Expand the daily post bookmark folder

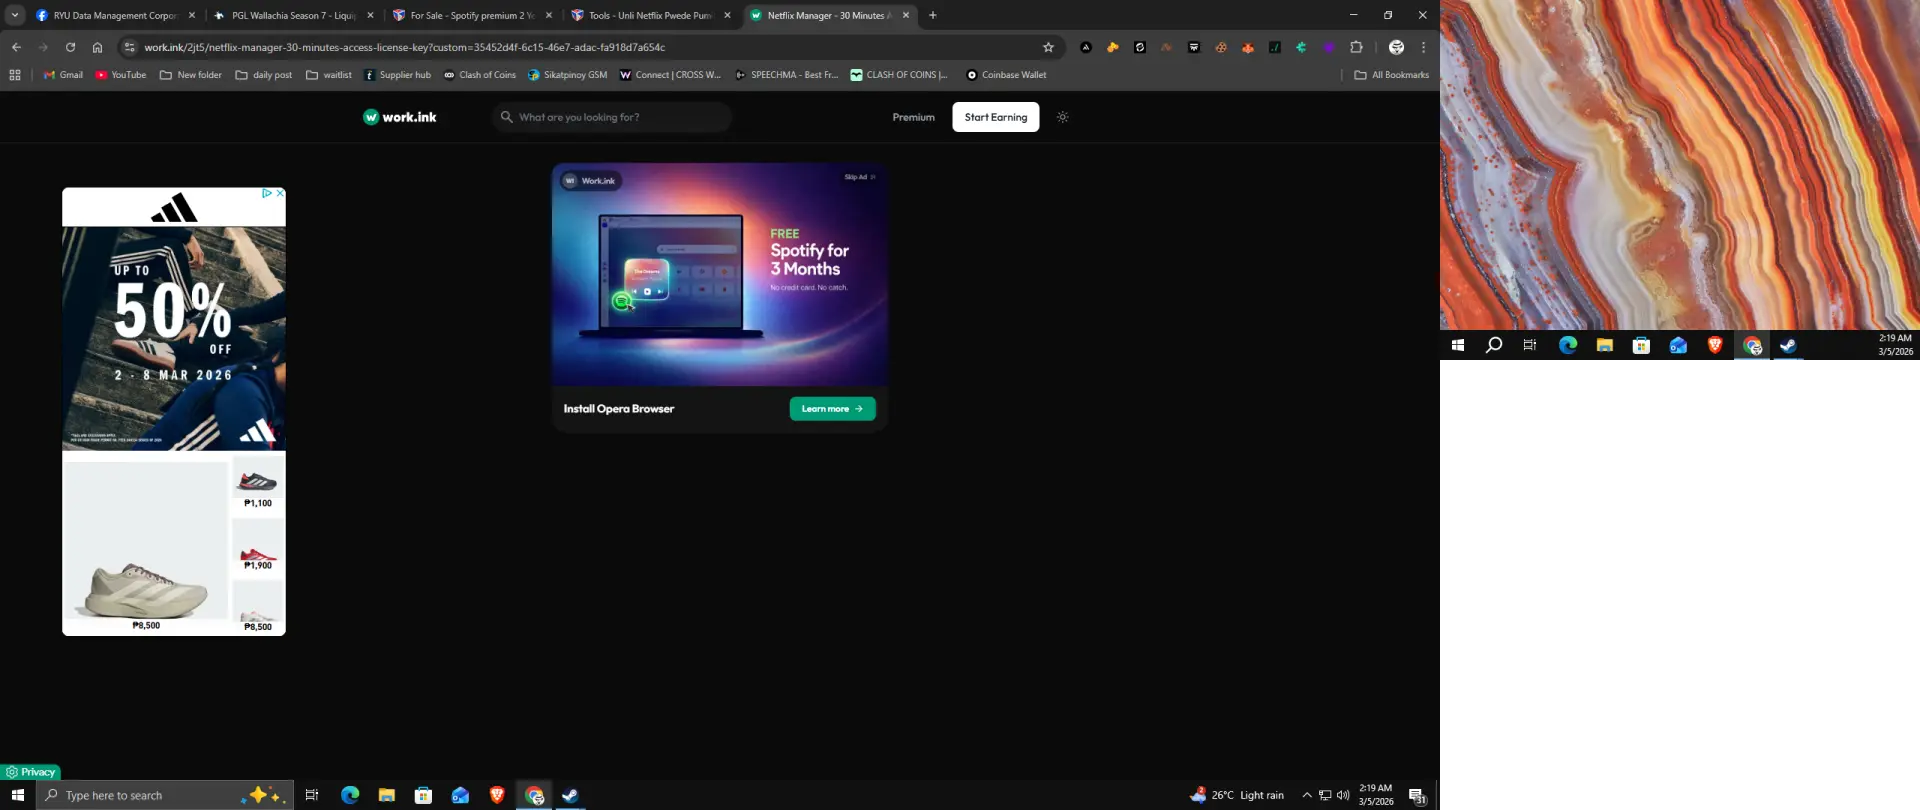264,75
